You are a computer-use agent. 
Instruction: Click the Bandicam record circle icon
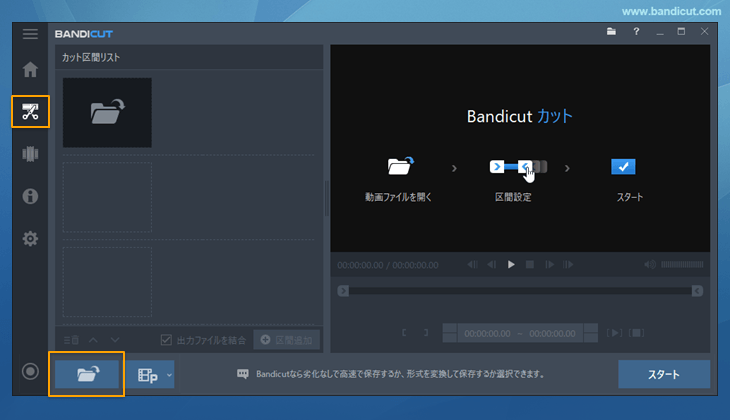[30, 371]
